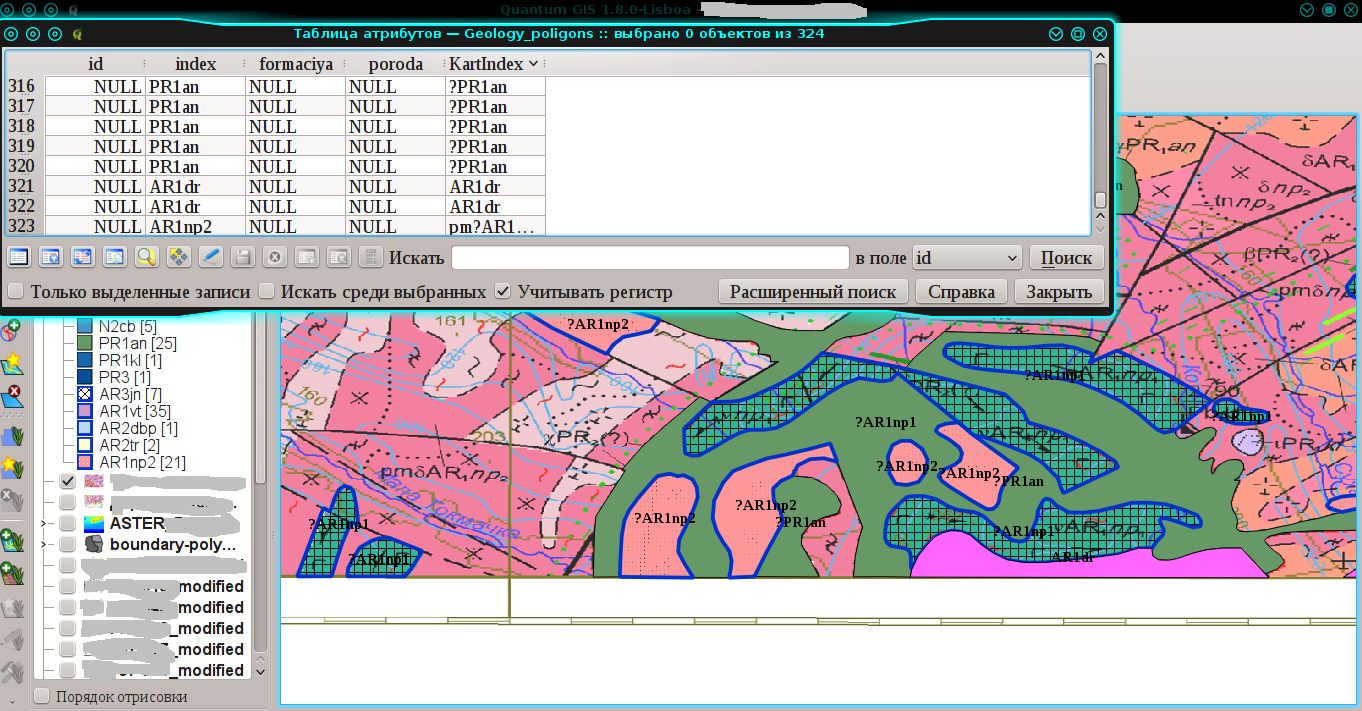Click the formaciya column header

pyautogui.click(x=295, y=64)
